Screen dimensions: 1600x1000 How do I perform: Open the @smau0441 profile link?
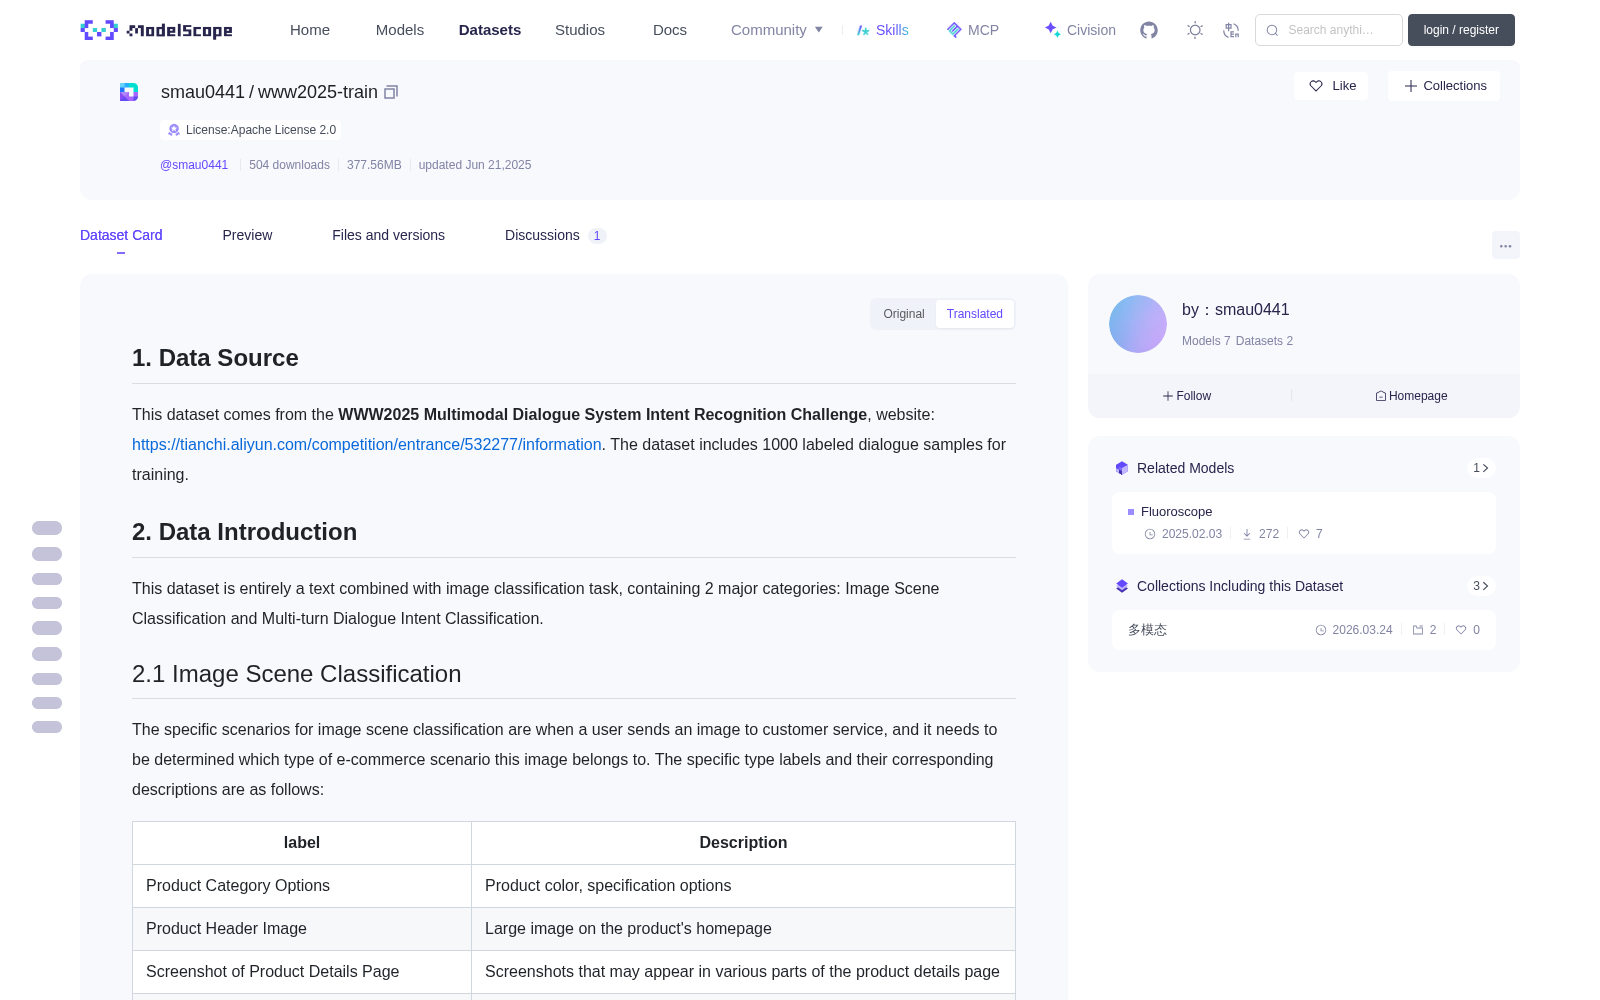tap(194, 165)
